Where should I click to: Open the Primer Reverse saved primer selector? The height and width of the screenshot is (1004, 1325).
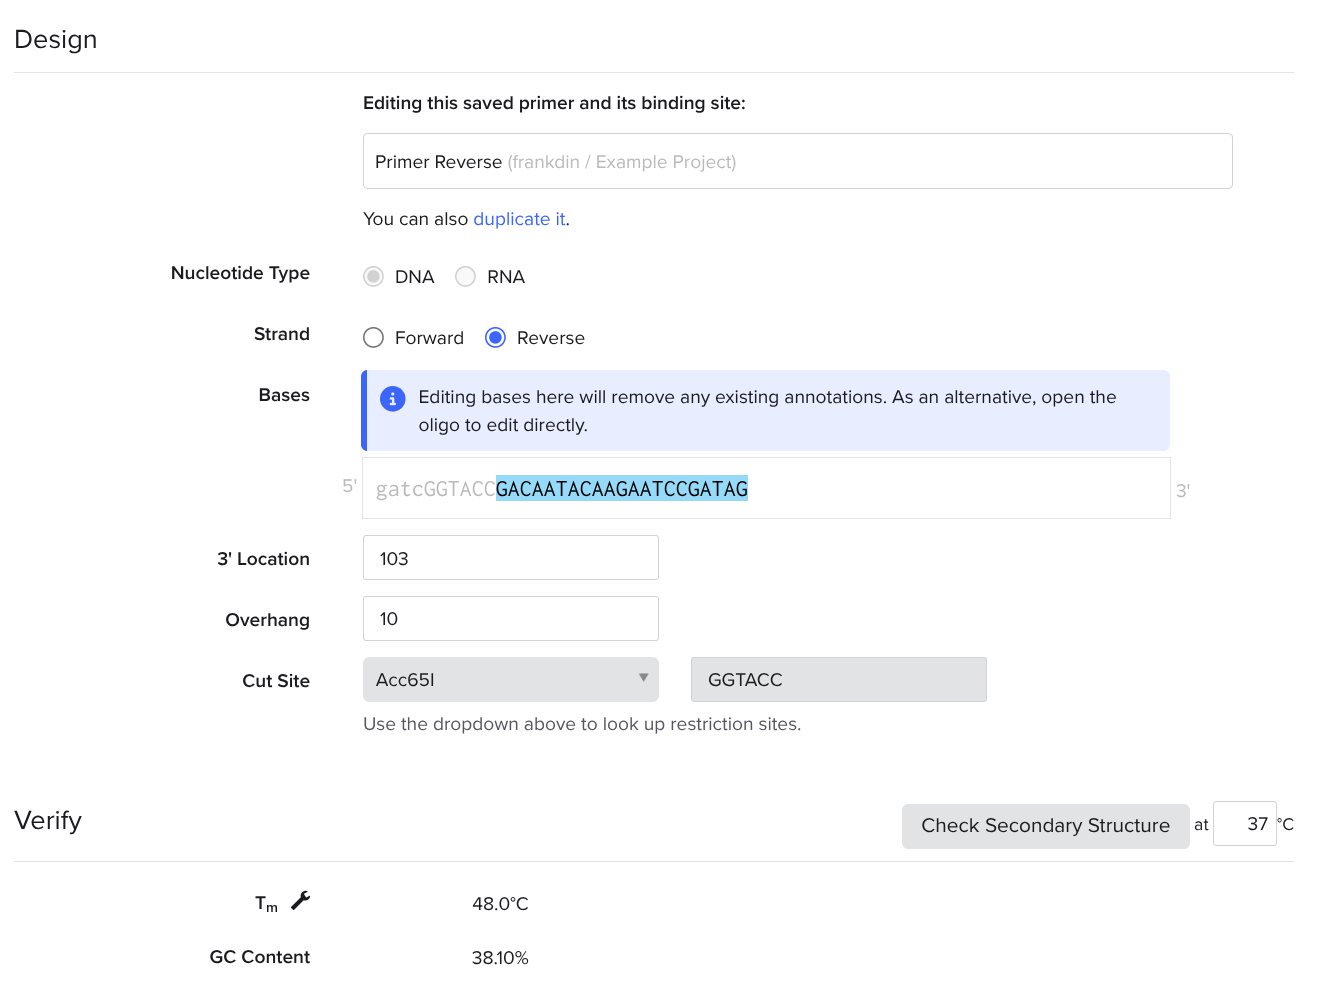(798, 161)
